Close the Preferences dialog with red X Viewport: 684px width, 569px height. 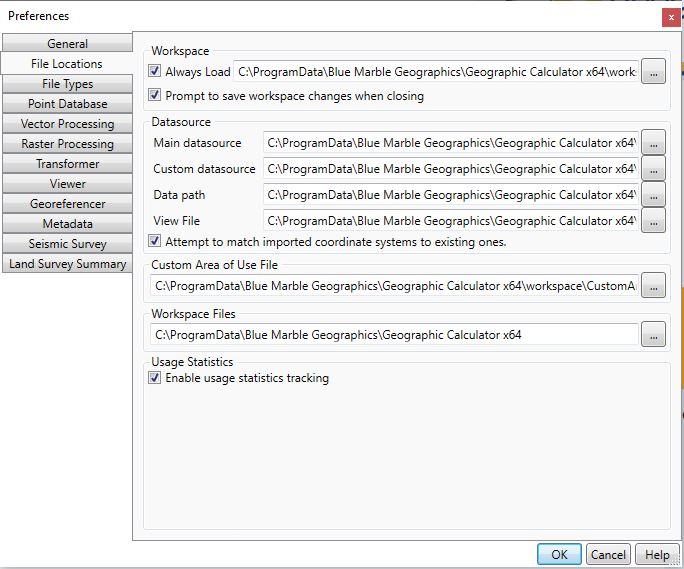coord(670,17)
